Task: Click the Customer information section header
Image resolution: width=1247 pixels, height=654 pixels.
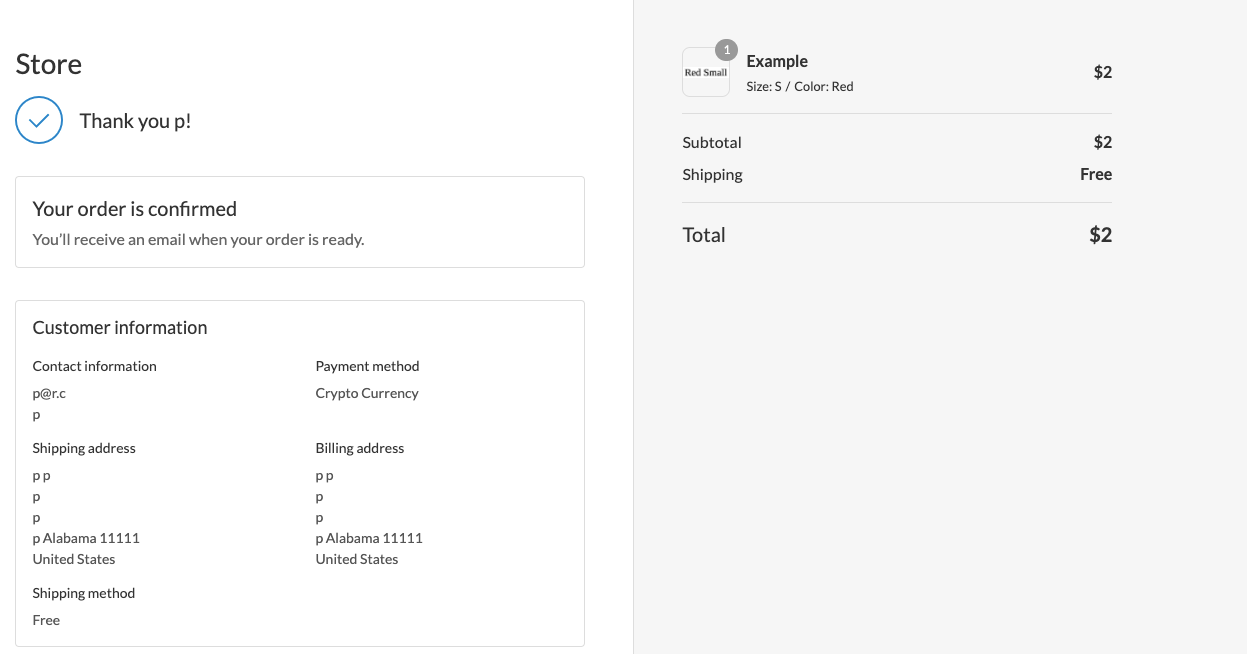Action: [x=119, y=327]
